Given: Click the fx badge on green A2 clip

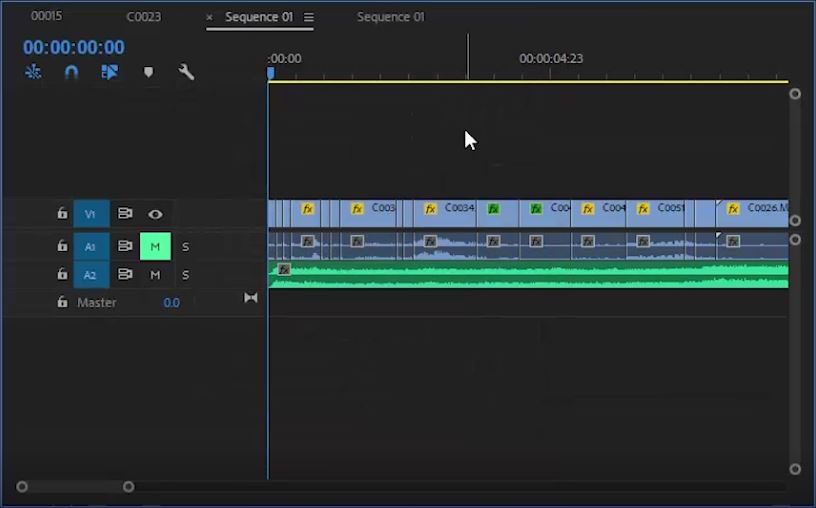Looking at the screenshot, I should coord(284,269).
